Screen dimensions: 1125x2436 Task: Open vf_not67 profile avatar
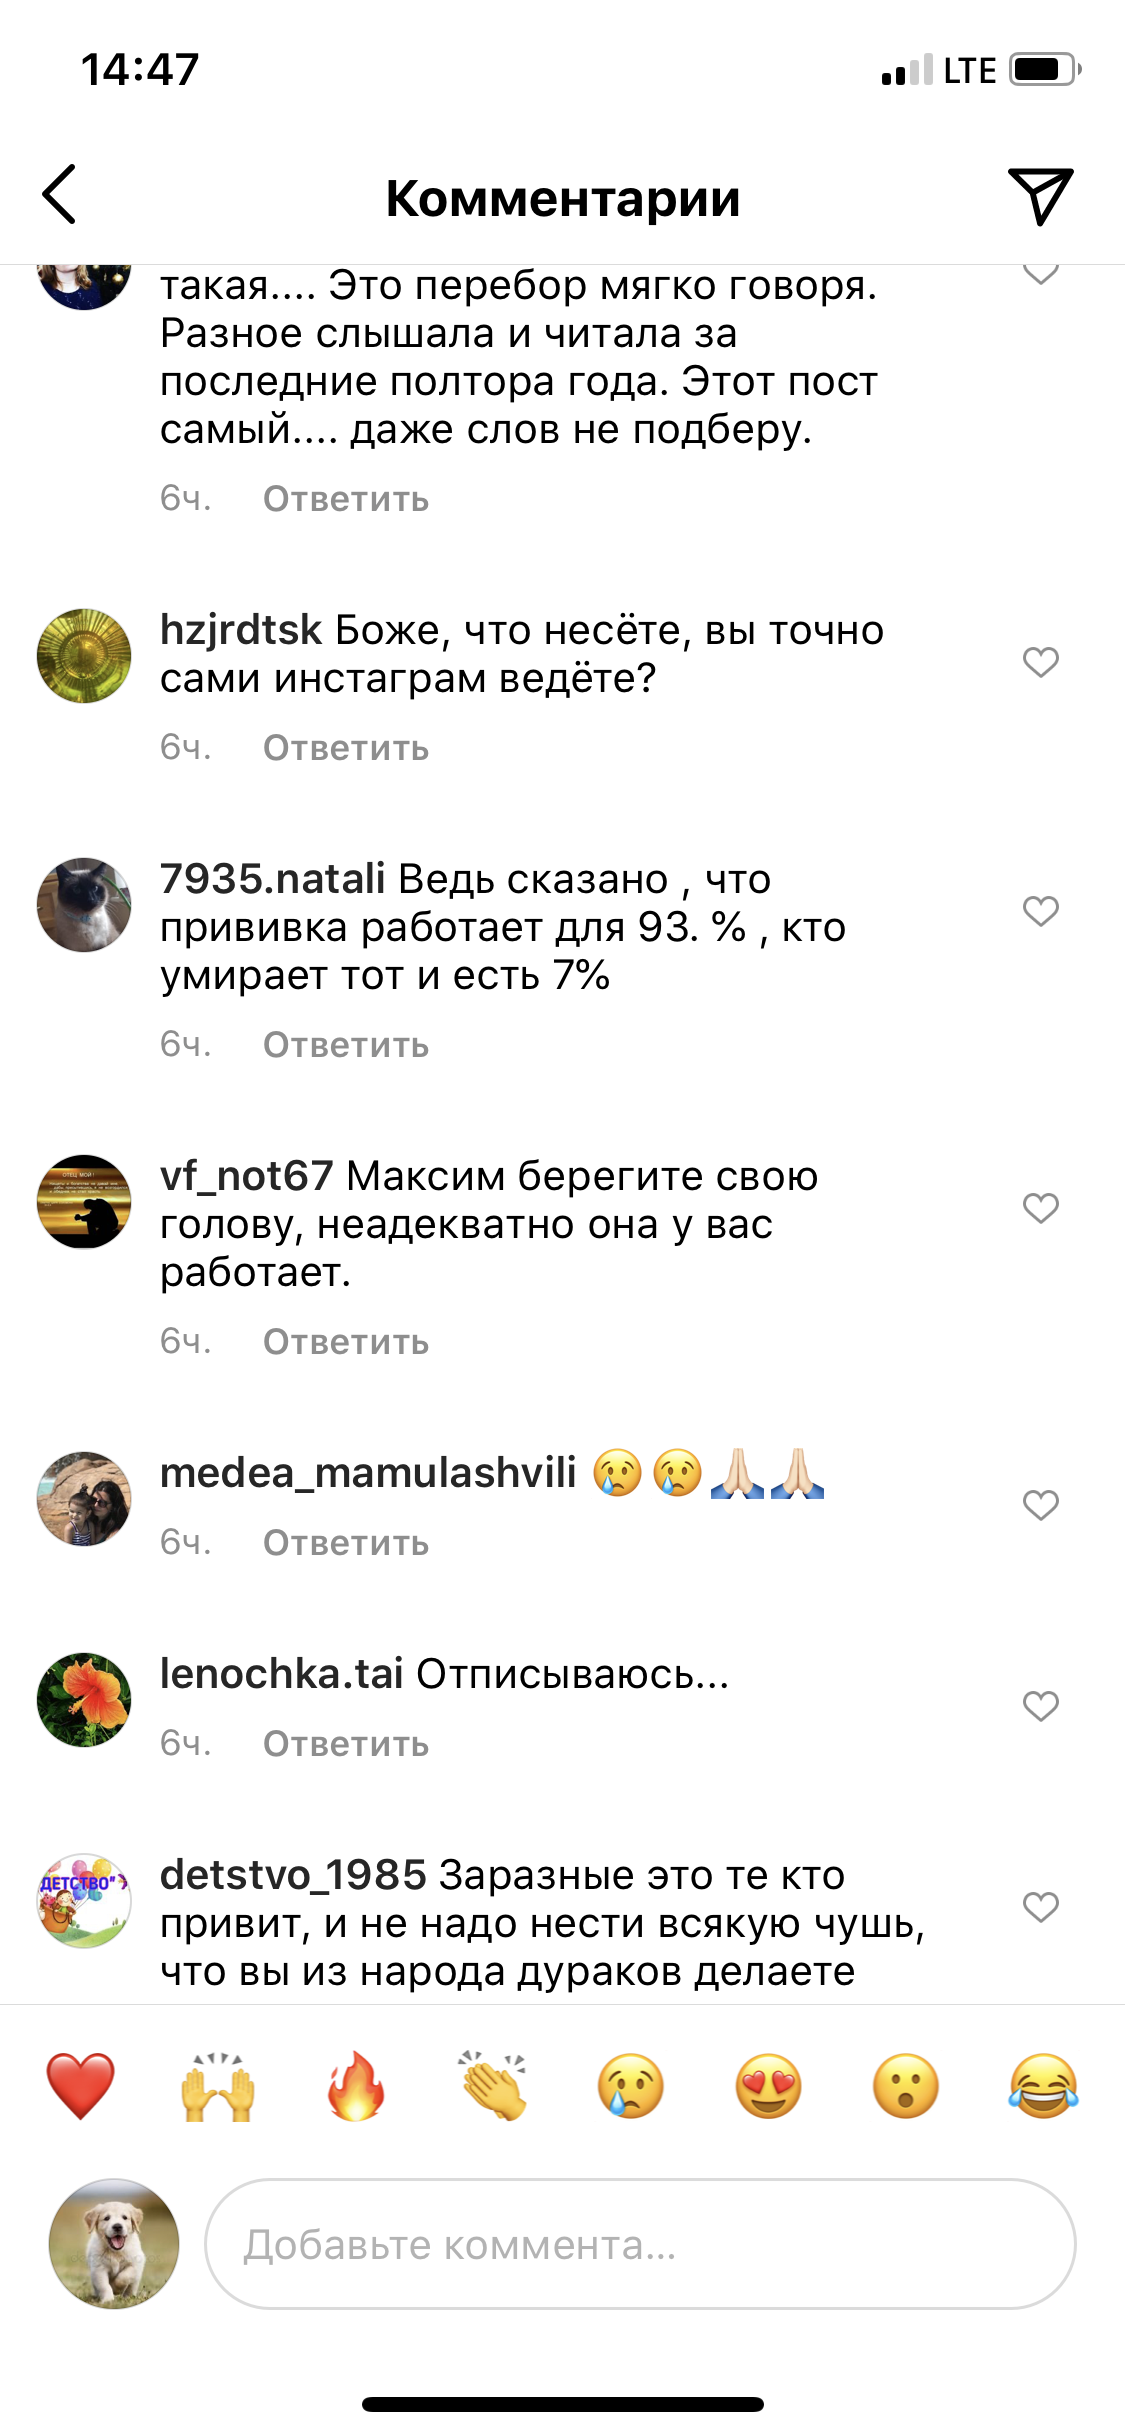(84, 1201)
